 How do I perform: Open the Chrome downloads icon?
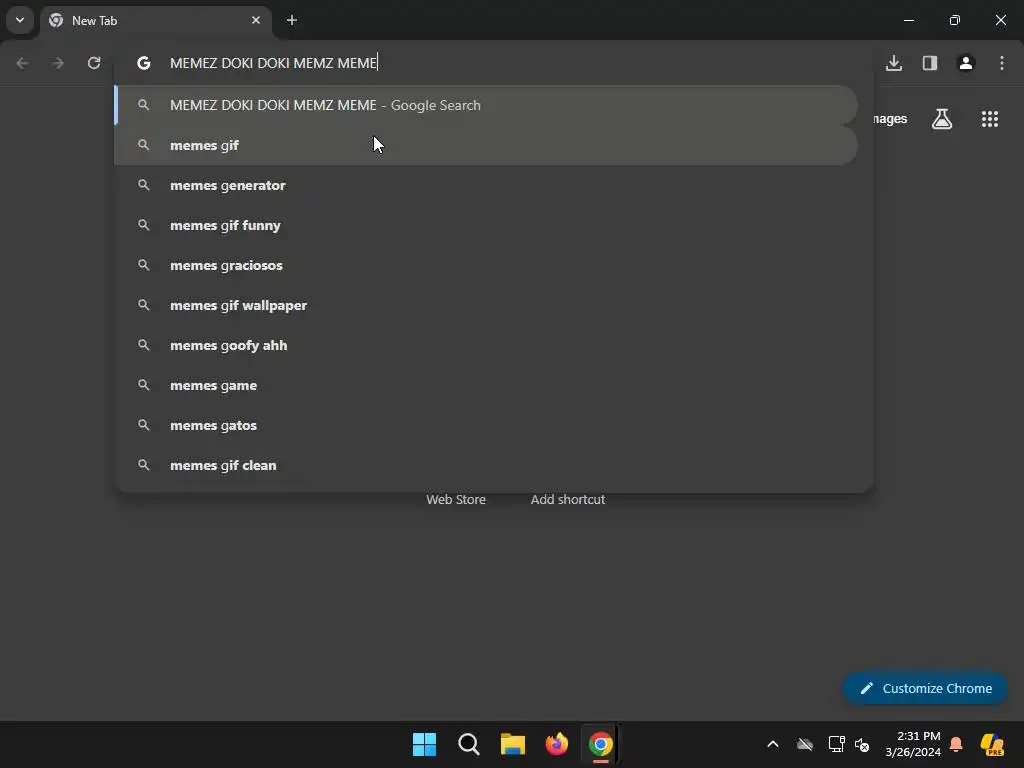(x=894, y=63)
